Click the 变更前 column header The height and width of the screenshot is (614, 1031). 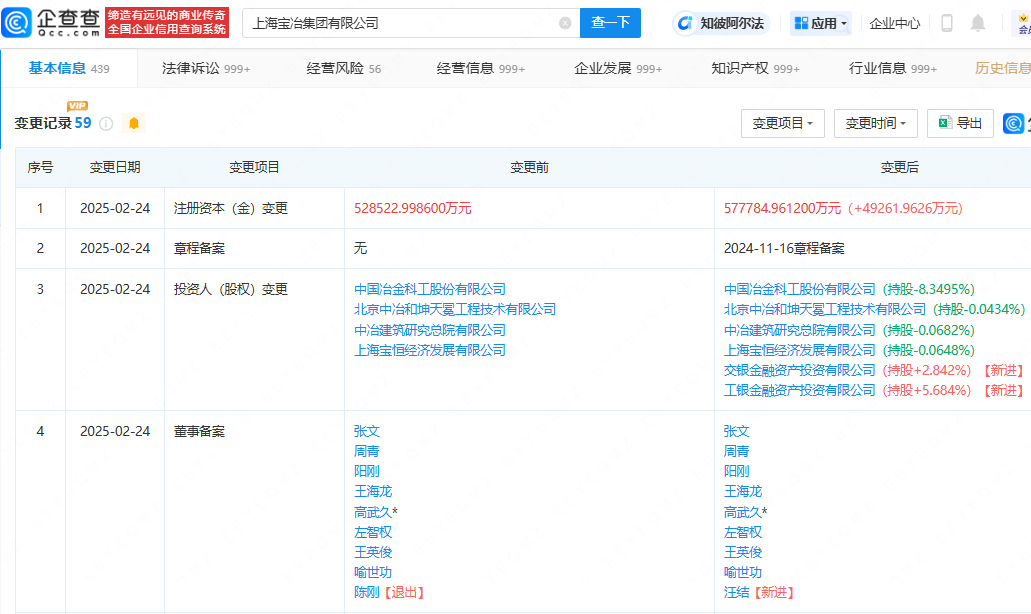pyautogui.click(x=529, y=168)
